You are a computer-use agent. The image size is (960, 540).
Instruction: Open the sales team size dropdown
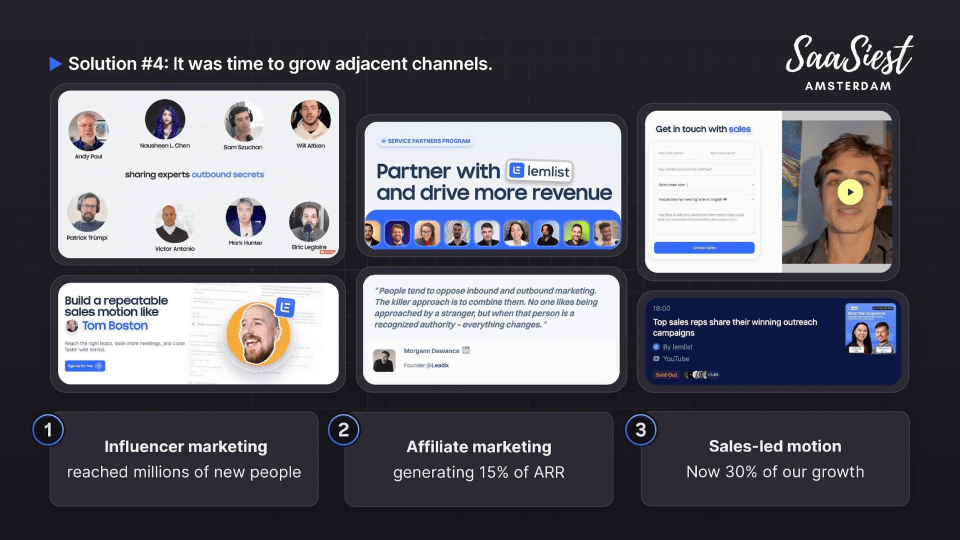tap(705, 185)
